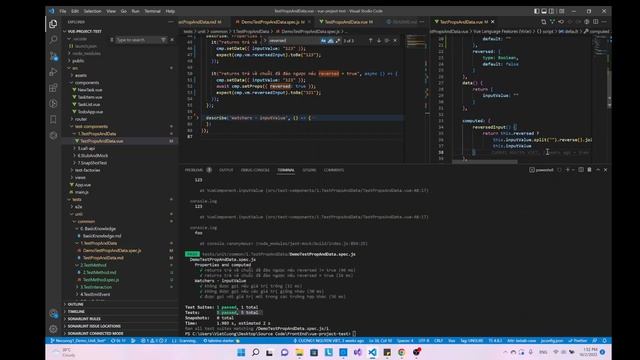Toggle Find in Selection option

[387, 40]
